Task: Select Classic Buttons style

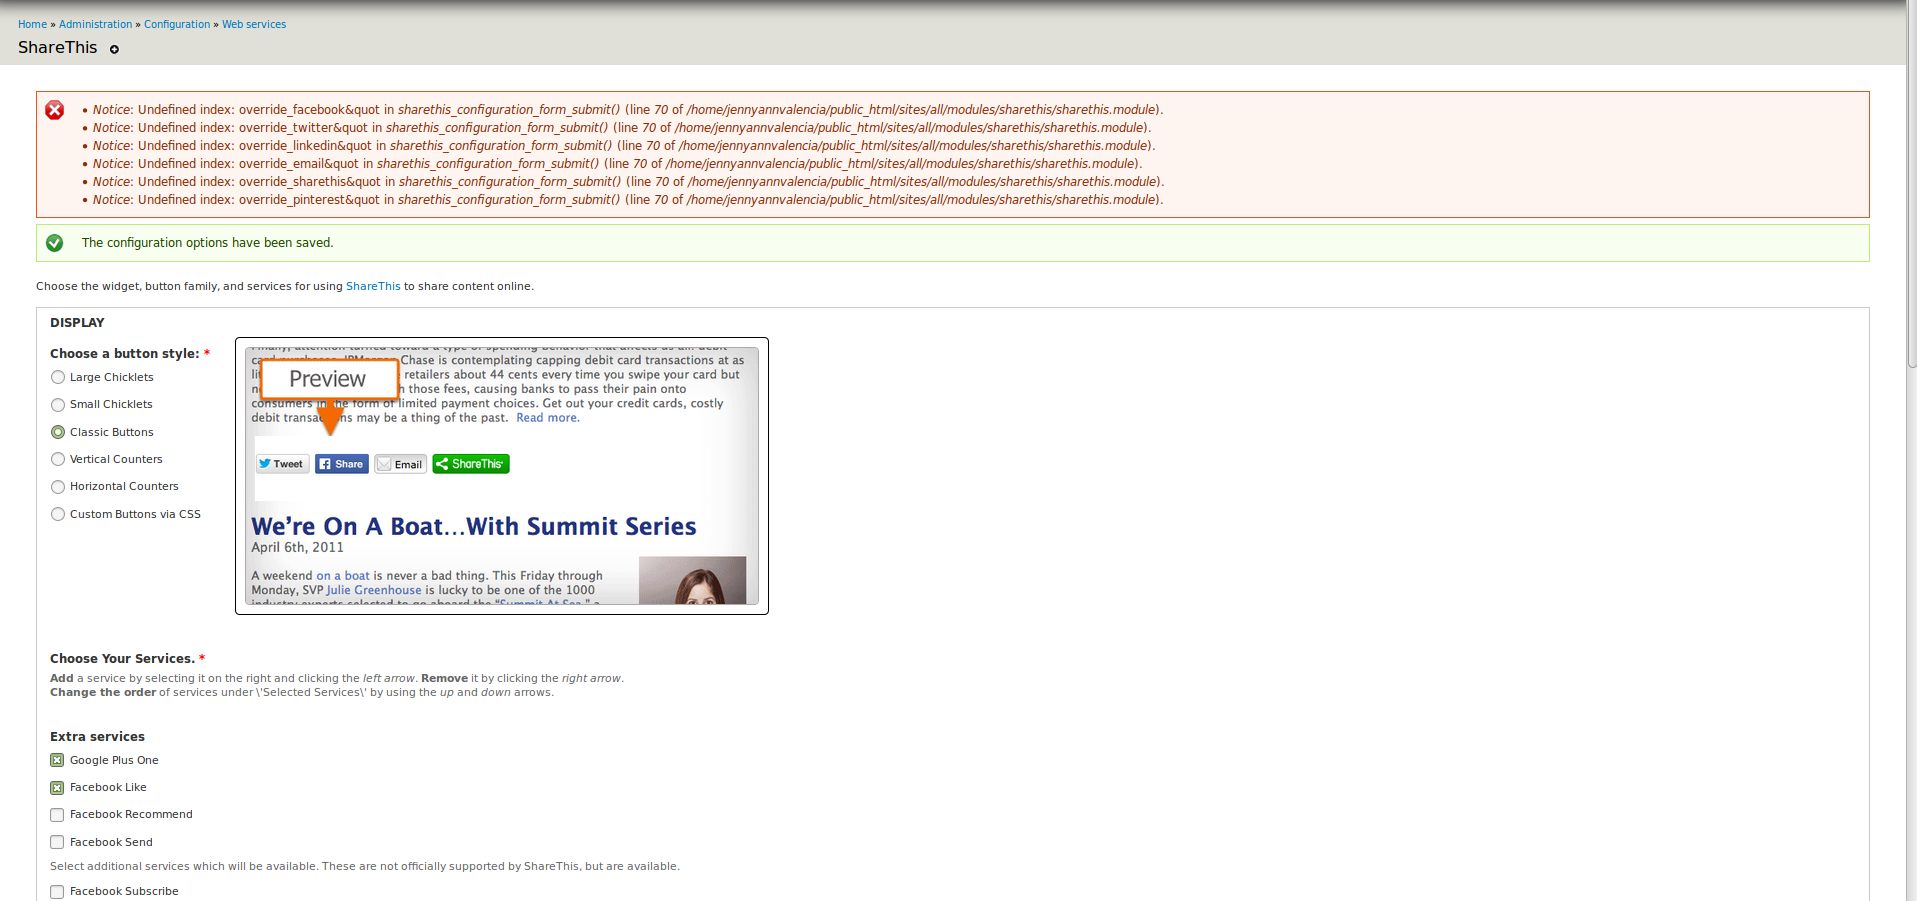Action: (58, 432)
